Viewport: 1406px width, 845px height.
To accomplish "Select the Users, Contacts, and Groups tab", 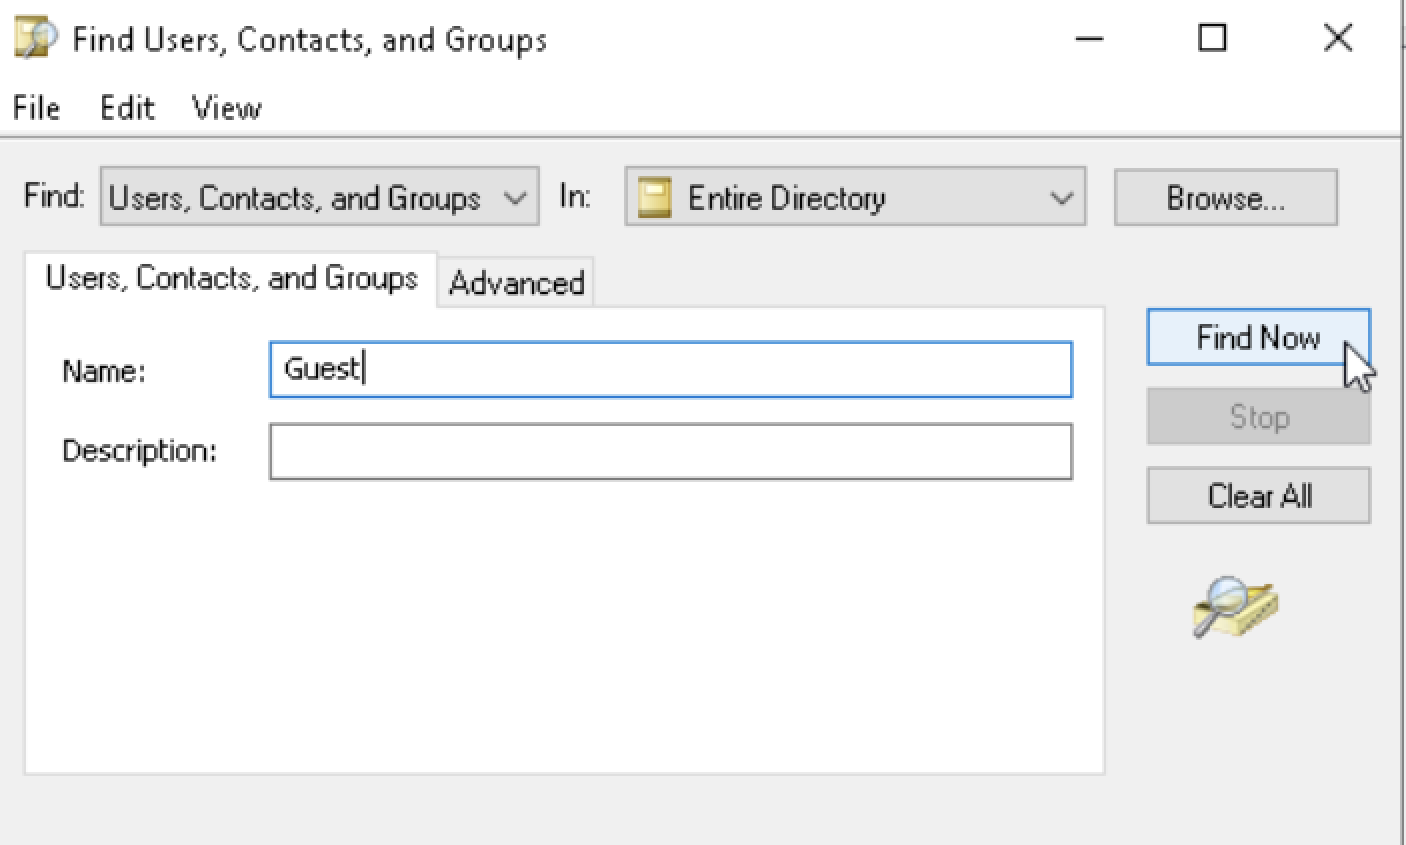I will [231, 278].
